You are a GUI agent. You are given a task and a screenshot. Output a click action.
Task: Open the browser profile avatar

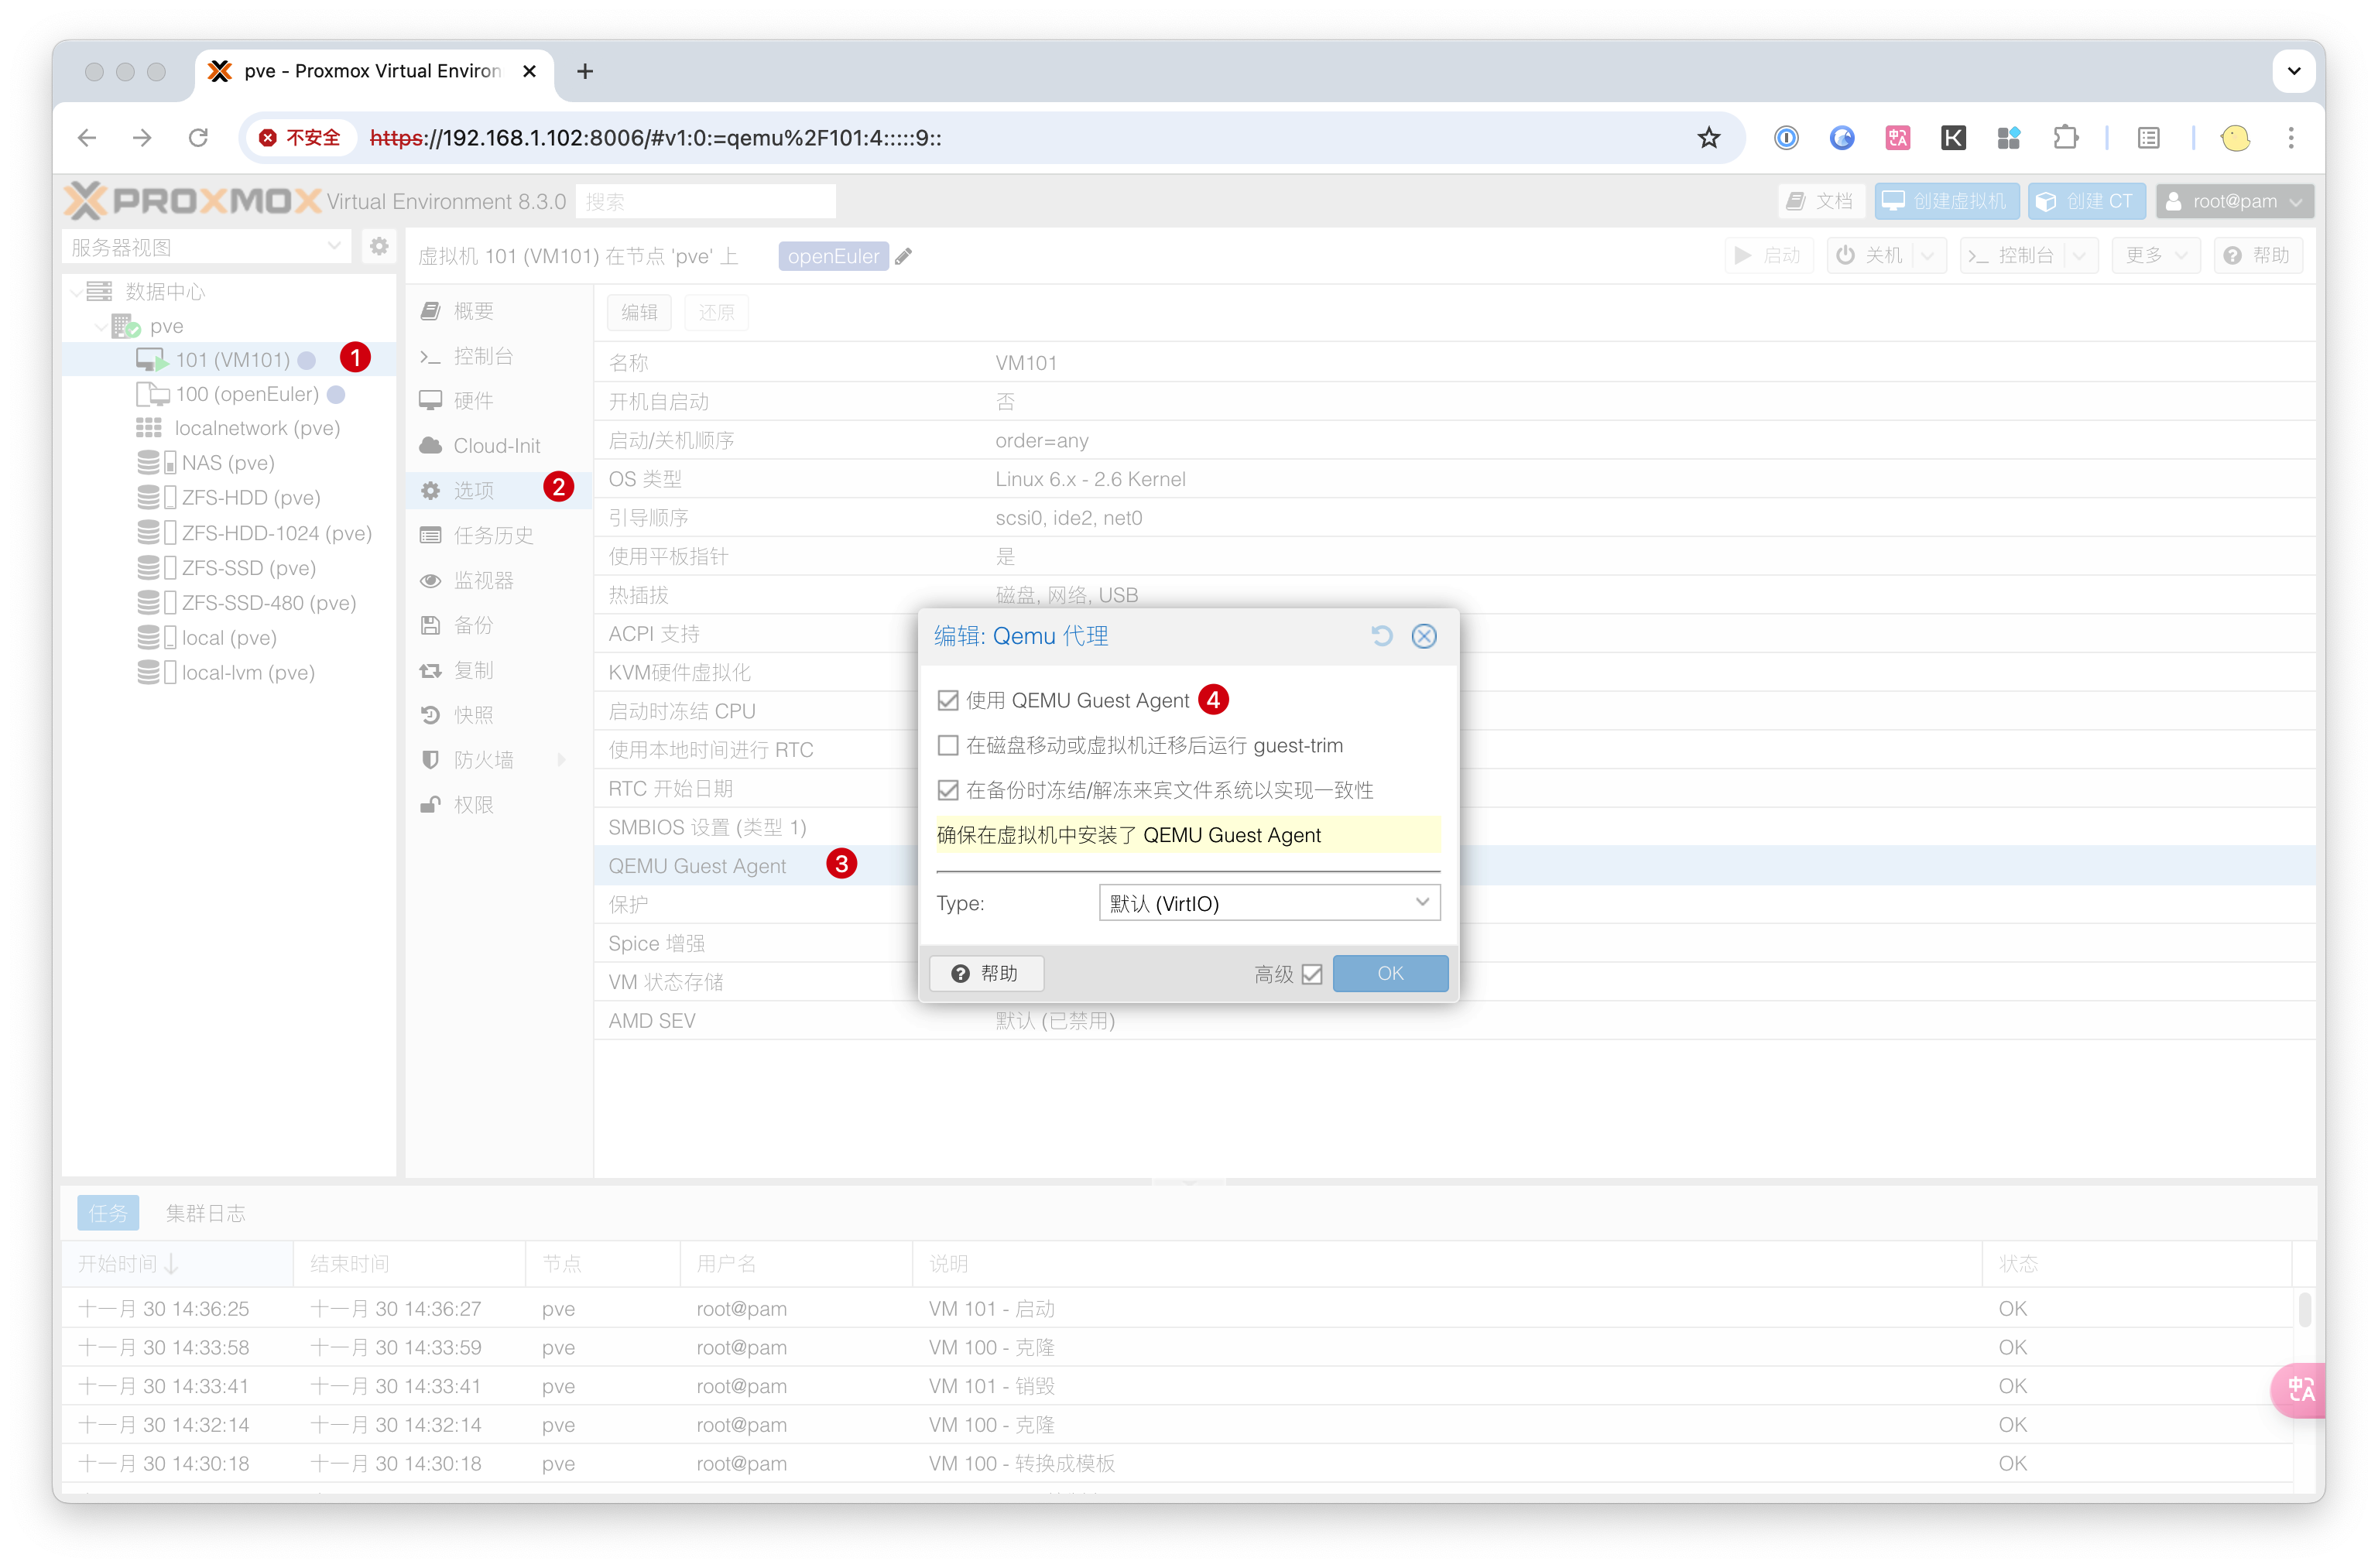click(2235, 137)
